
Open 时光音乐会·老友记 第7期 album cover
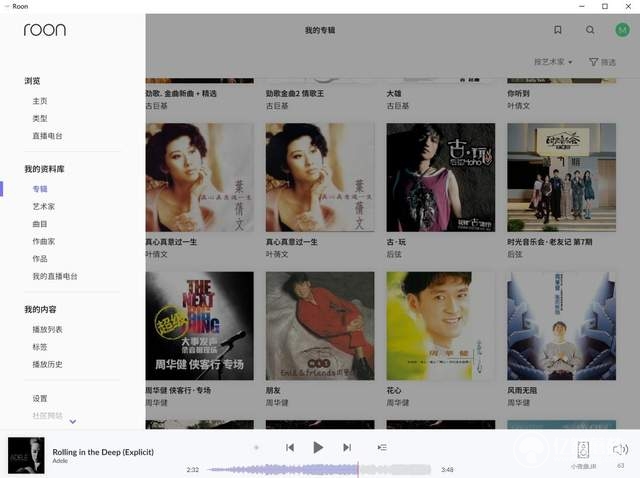[x=562, y=178]
